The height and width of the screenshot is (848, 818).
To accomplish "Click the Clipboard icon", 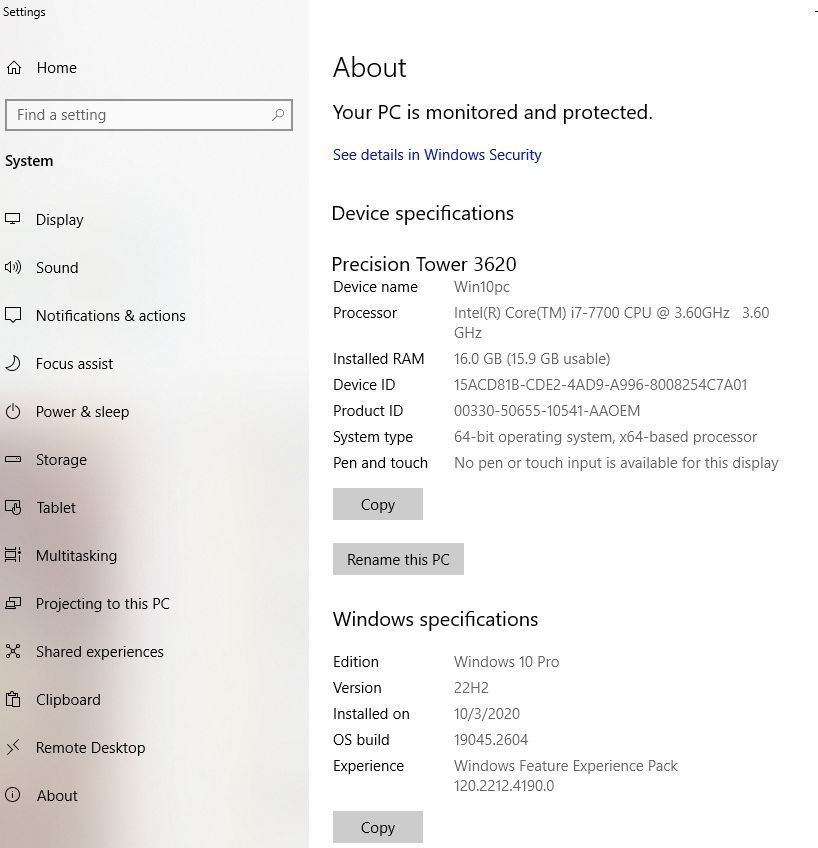I will (x=13, y=699).
